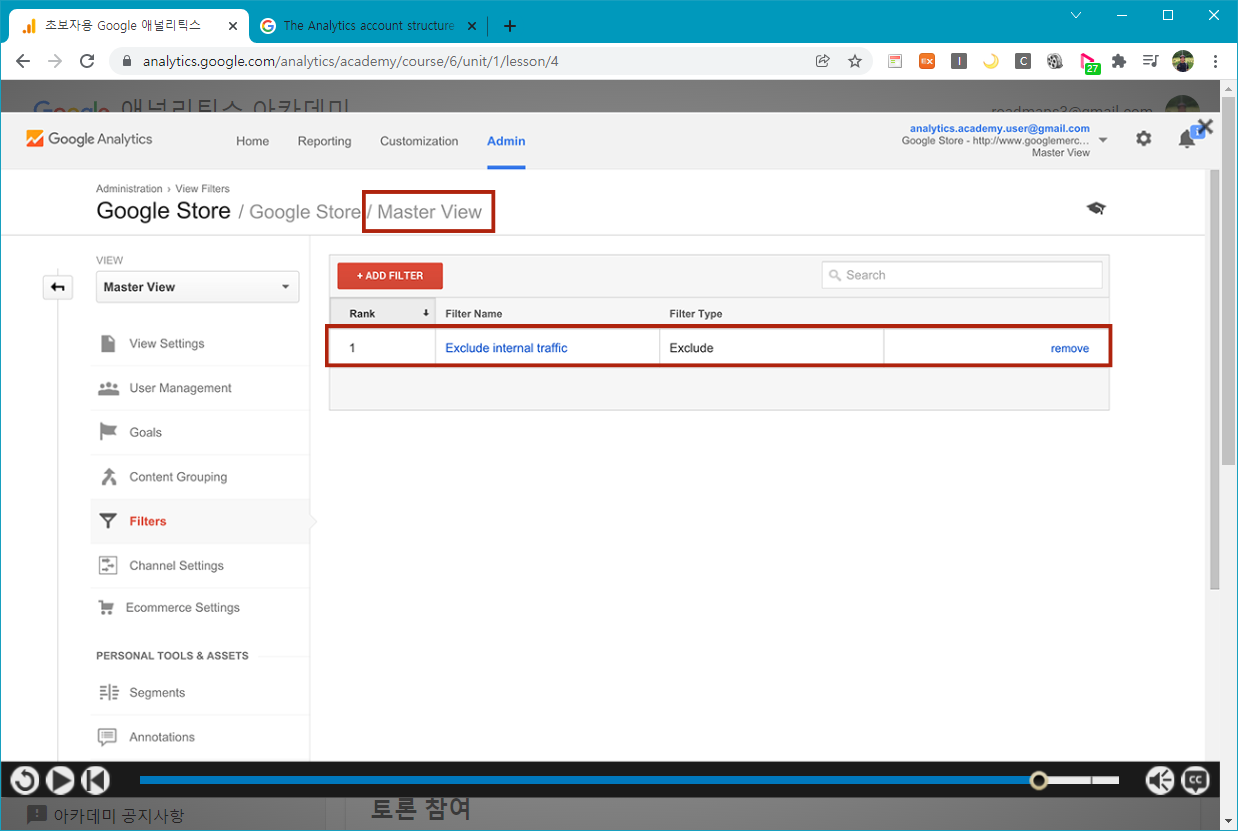Image resolution: width=1238 pixels, height=831 pixels.
Task: Open the tab search chevron in title bar
Action: [x=1076, y=15]
